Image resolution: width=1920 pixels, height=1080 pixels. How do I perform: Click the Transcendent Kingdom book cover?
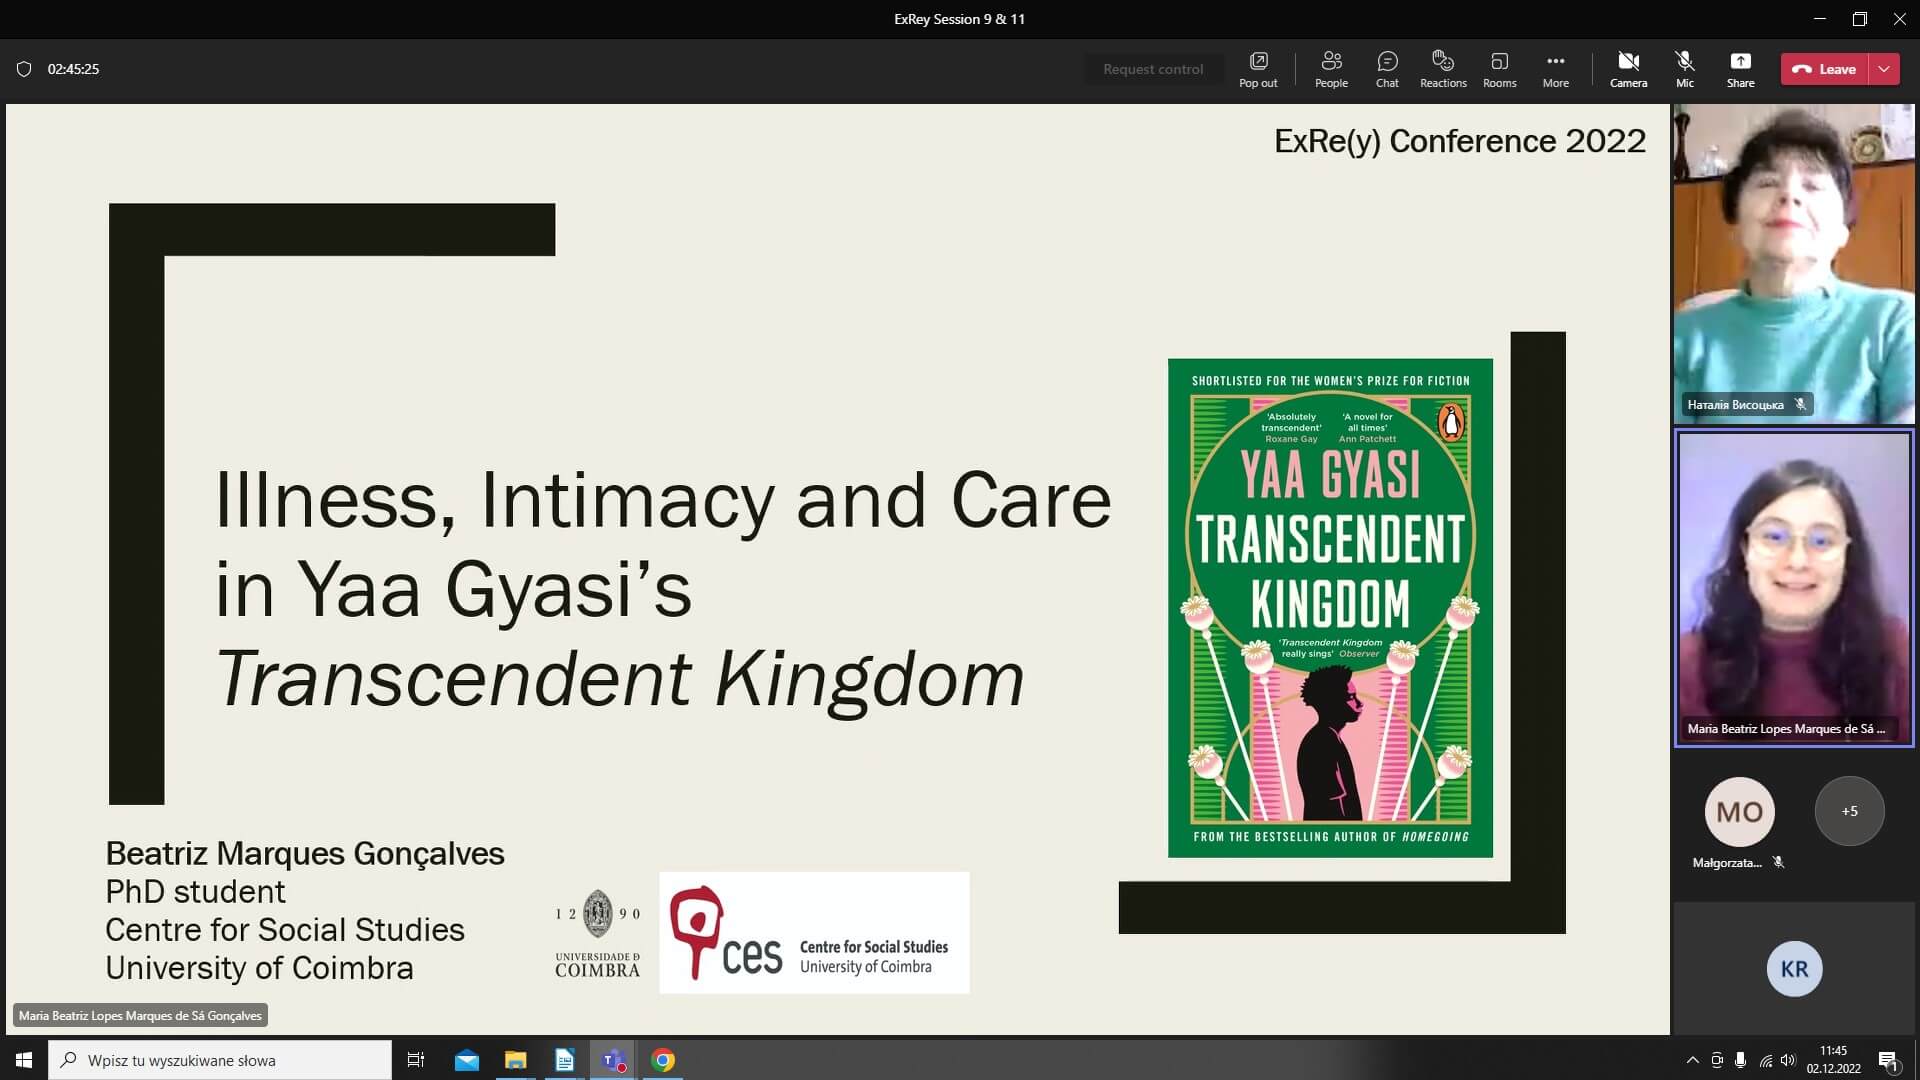point(1330,608)
